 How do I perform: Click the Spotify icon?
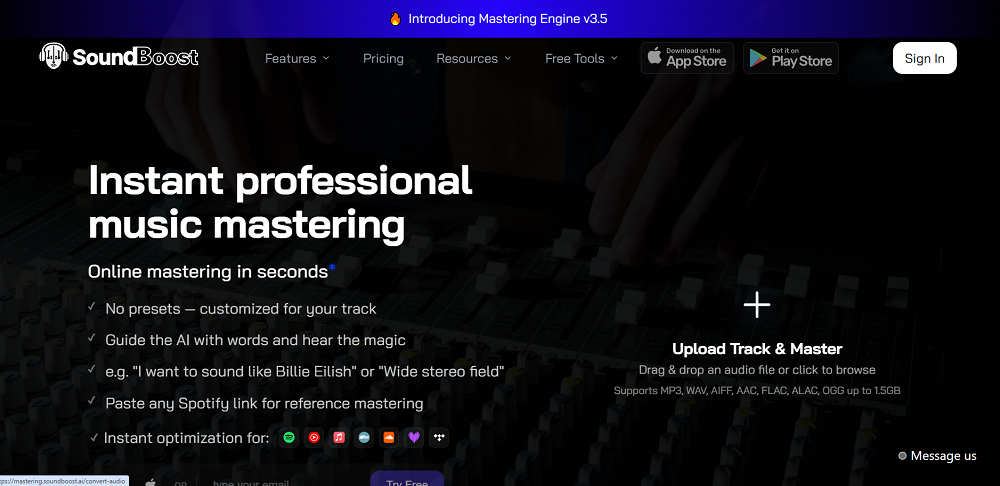click(x=289, y=438)
